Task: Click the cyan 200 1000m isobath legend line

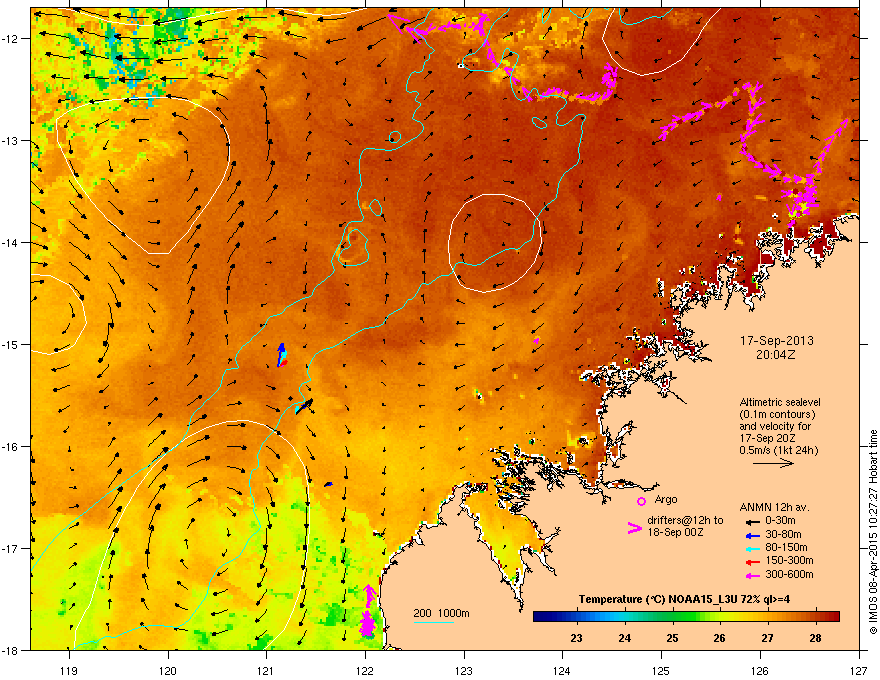Action: pyautogui.click(x=434, y=622)
